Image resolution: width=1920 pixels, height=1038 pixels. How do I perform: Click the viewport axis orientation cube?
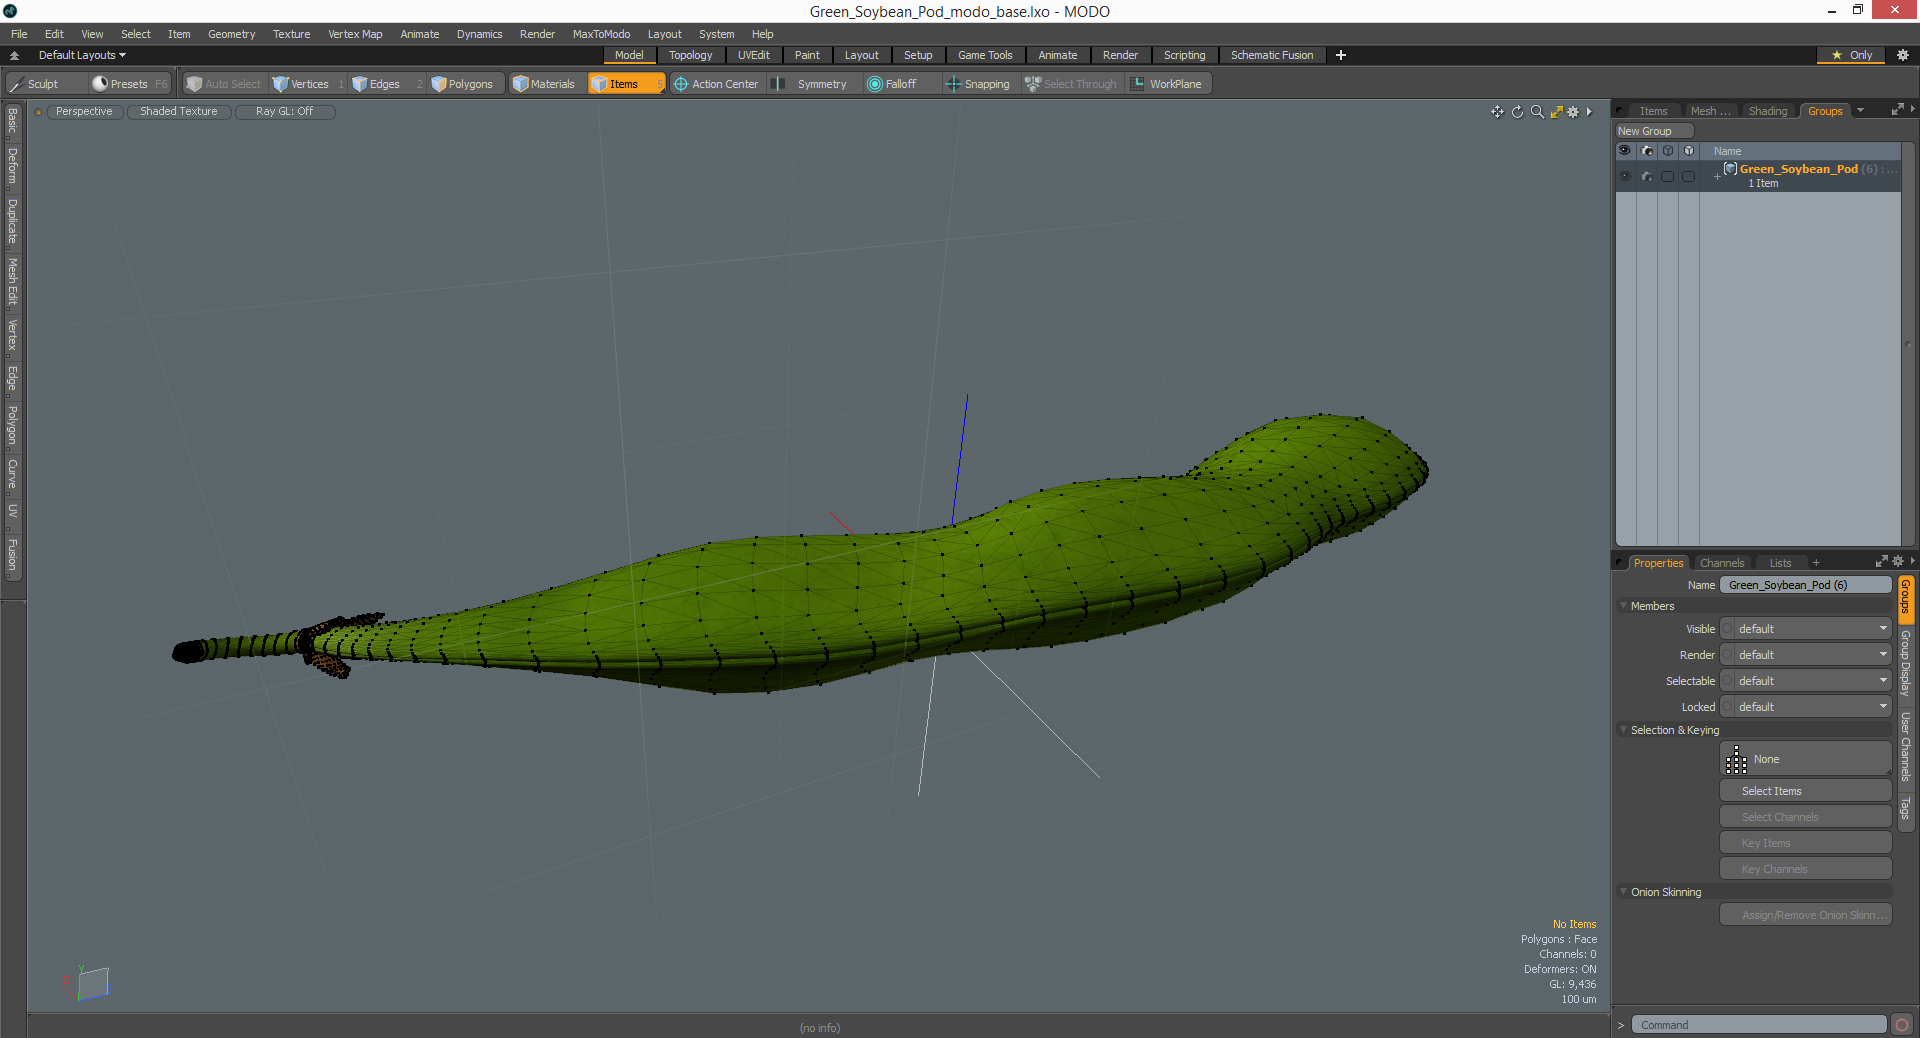click(x=92, y=983)
